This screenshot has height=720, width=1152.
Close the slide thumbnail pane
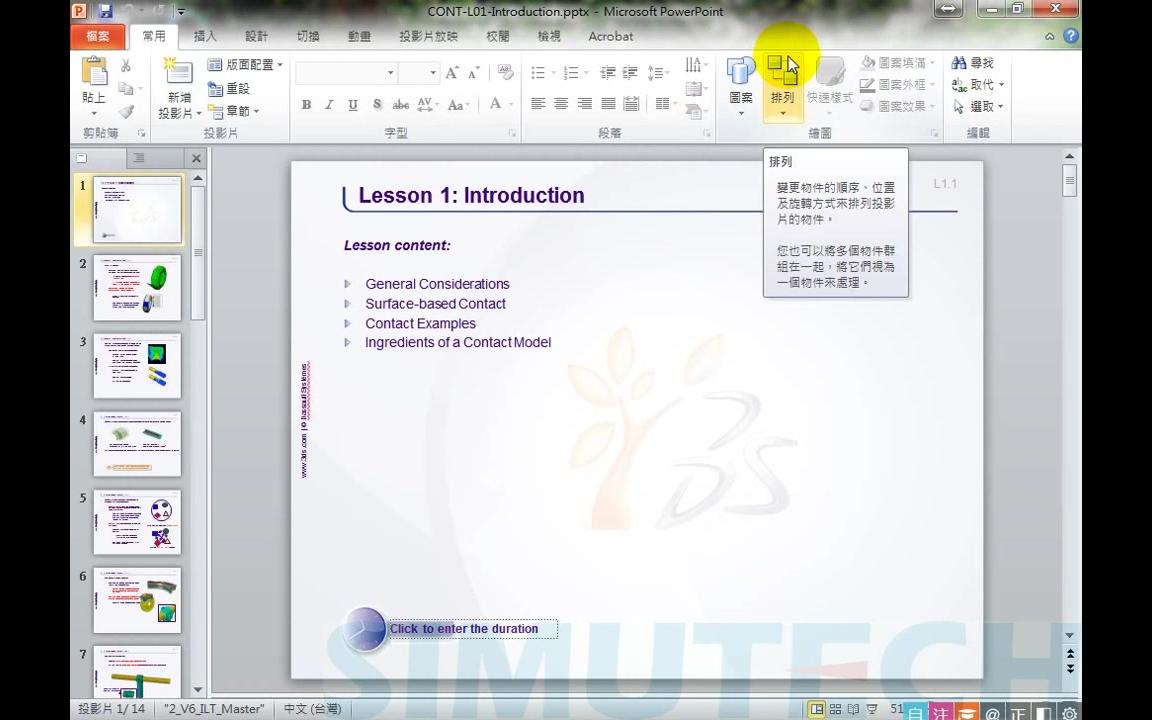coord(196,158)
